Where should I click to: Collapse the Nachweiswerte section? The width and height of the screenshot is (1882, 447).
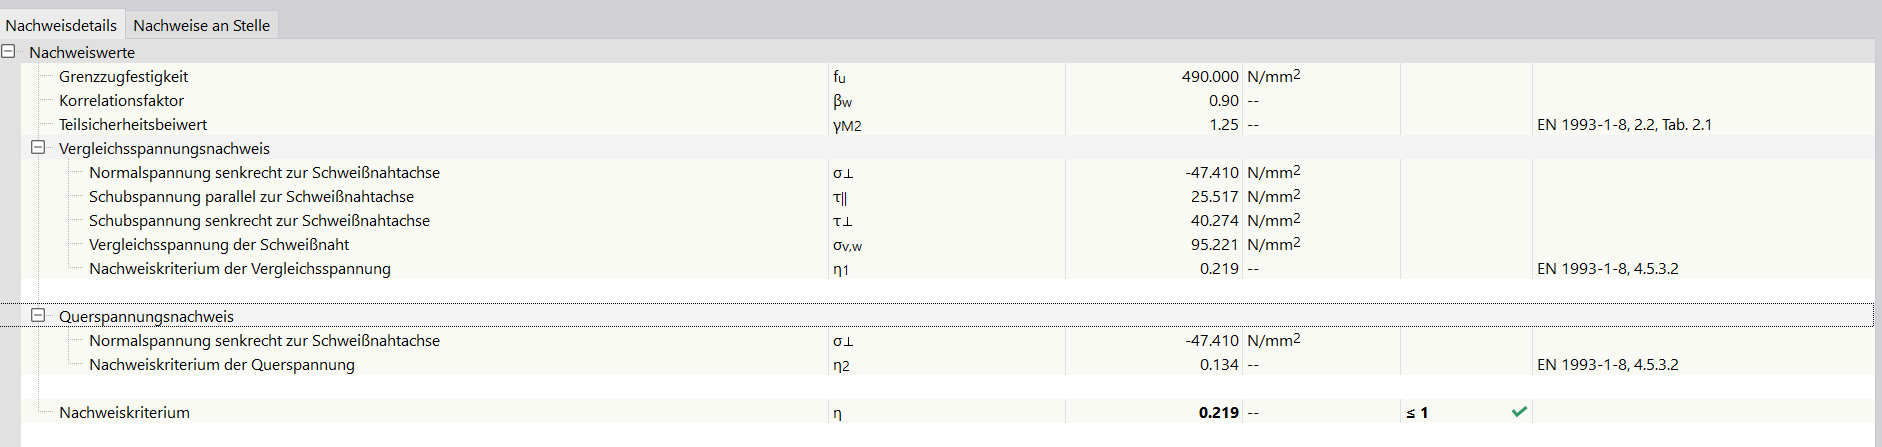tap(9, 51)
